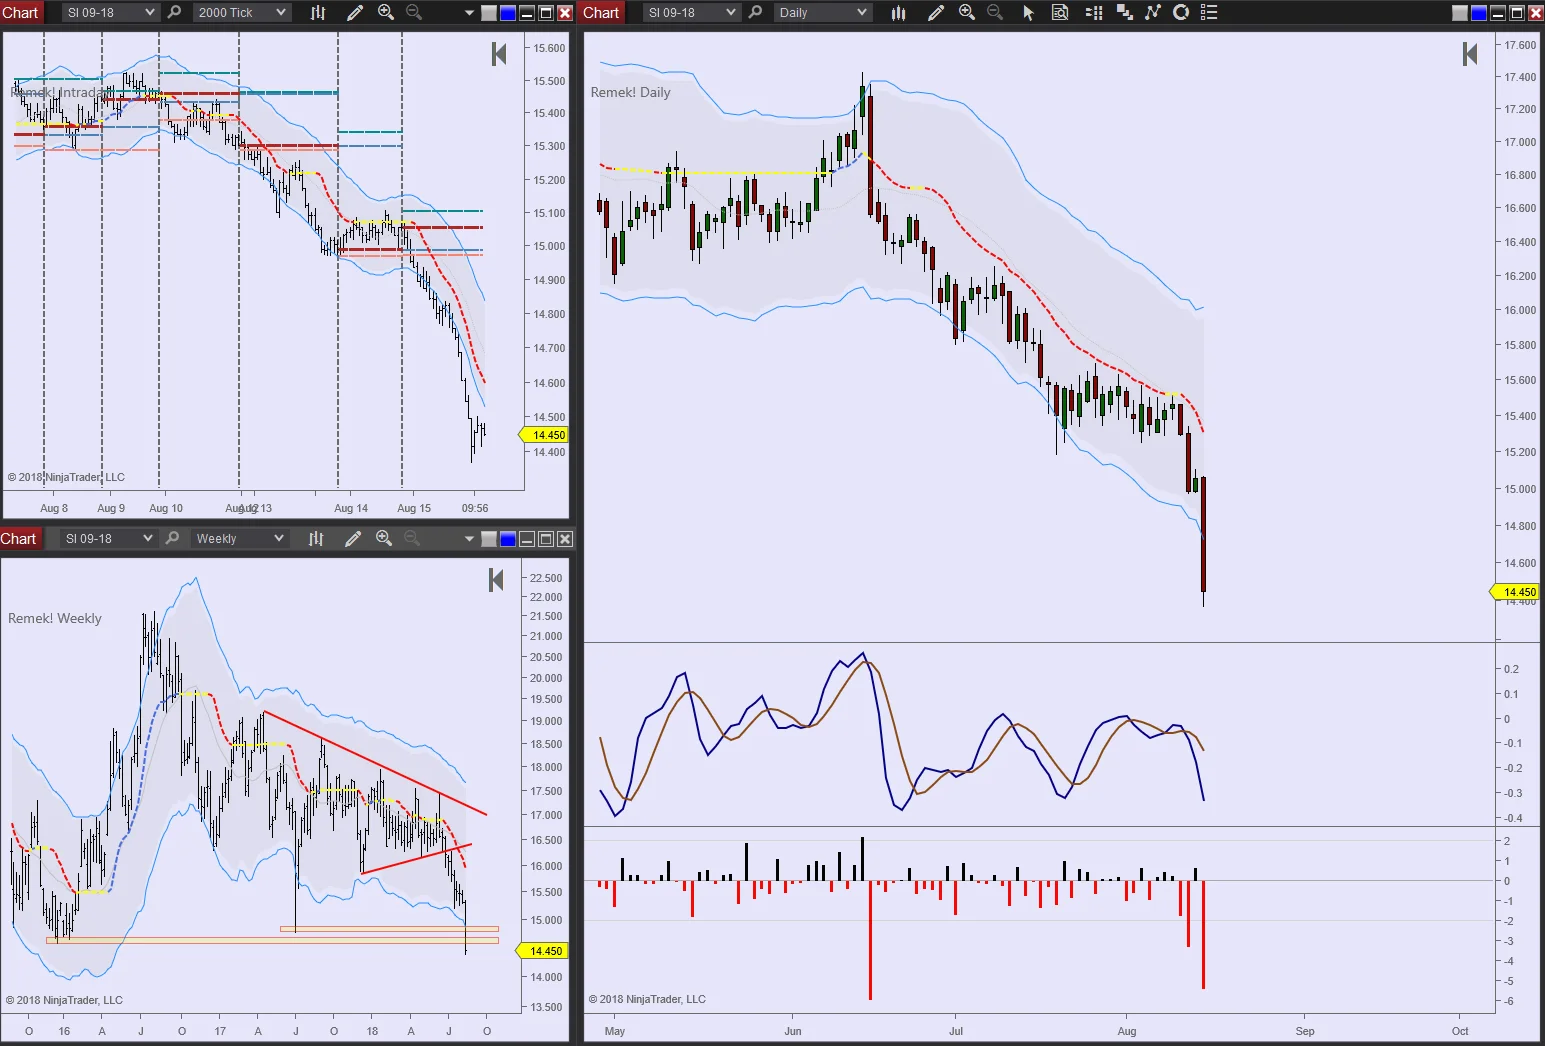Image resolution: width=1545 pixels, height=1046 pixels.
Task: Select drawing tools pencil in Weekly chart
Action: 353,539
